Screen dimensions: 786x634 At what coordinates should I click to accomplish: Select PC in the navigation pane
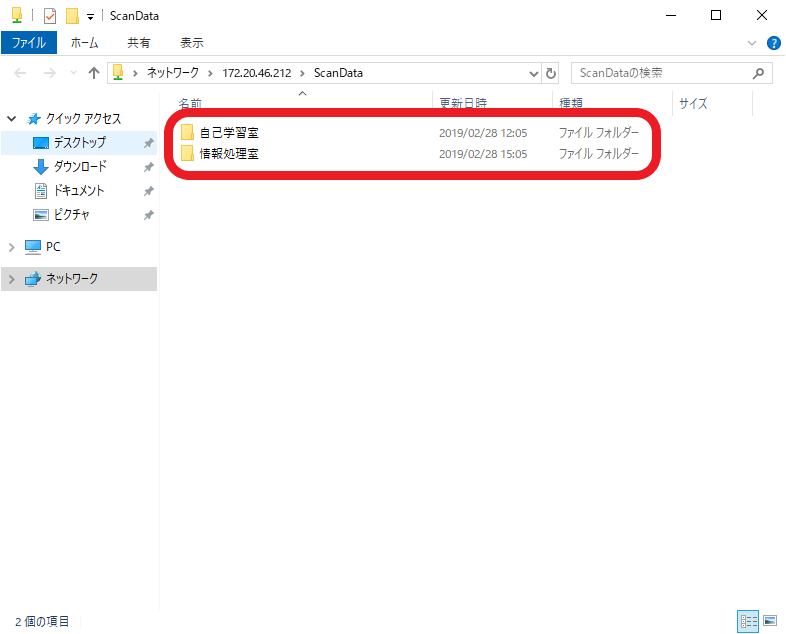53,247
